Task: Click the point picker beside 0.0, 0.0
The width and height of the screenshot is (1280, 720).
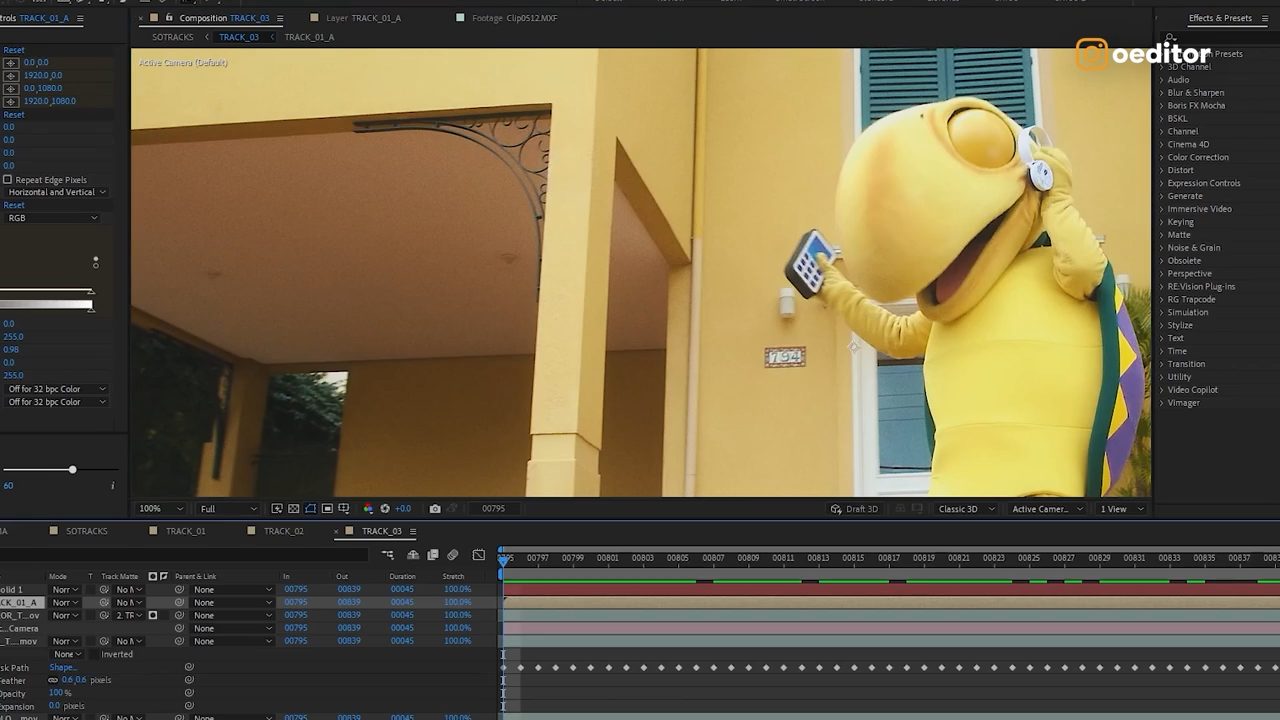Action: (11, 62)
